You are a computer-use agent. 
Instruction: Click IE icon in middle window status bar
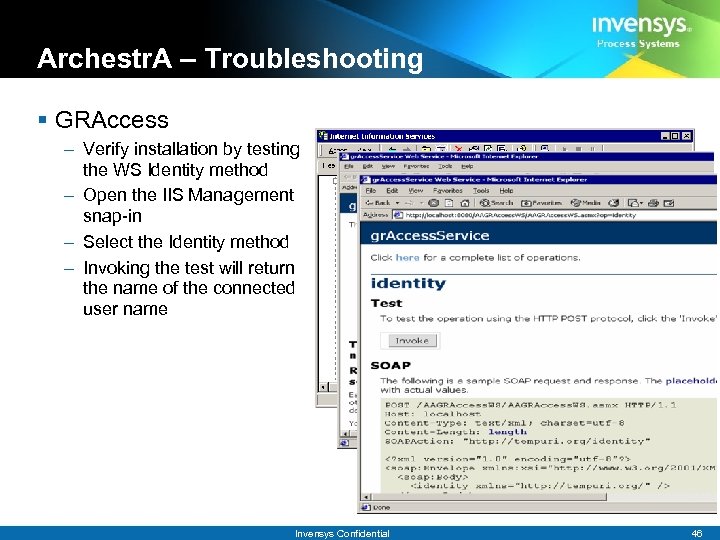point(344,443)
